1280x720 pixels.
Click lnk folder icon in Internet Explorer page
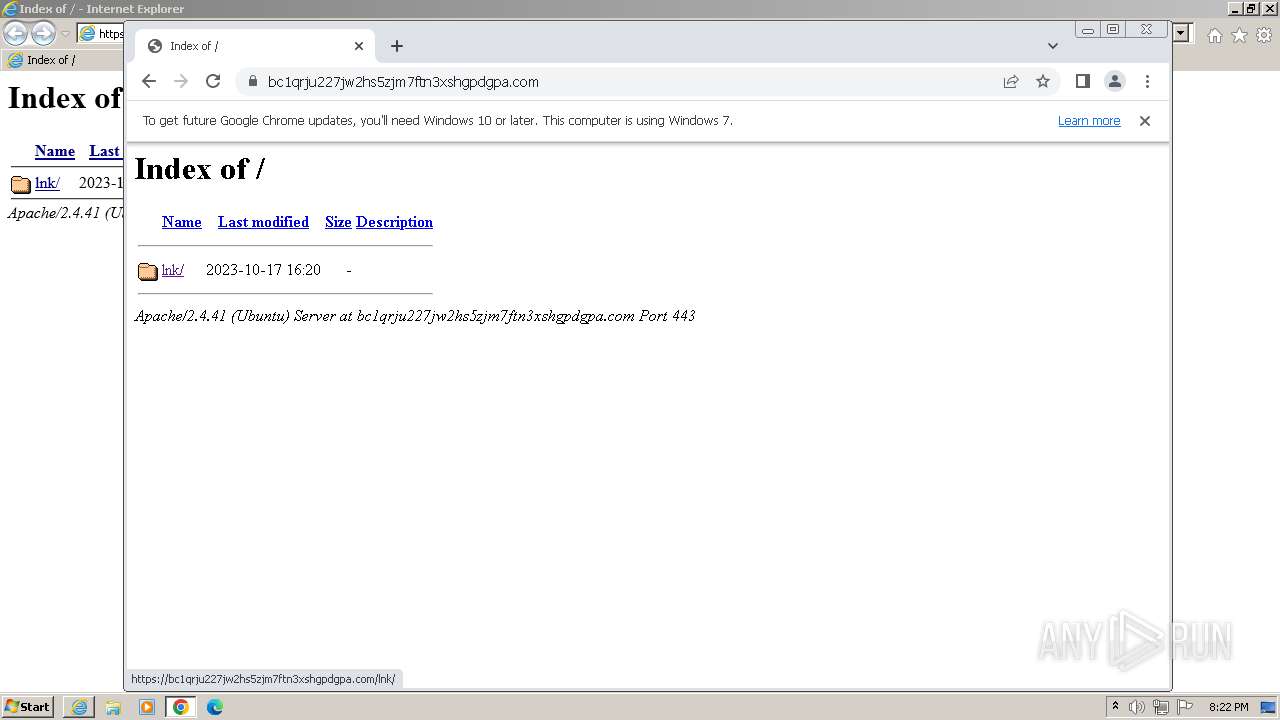tap(21, 184)
